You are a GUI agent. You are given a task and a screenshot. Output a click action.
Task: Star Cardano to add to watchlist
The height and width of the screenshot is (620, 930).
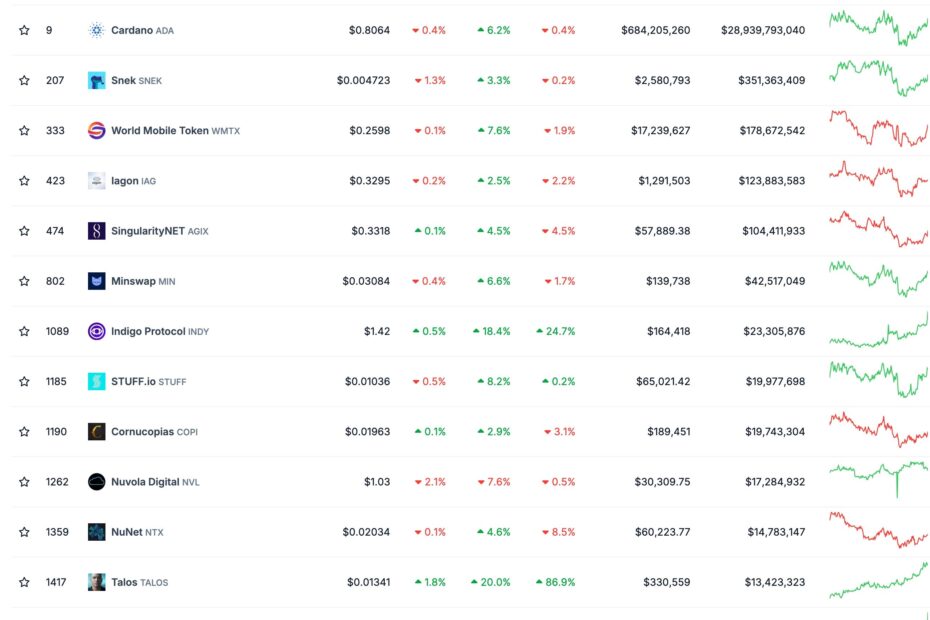(x=24, y=30)
